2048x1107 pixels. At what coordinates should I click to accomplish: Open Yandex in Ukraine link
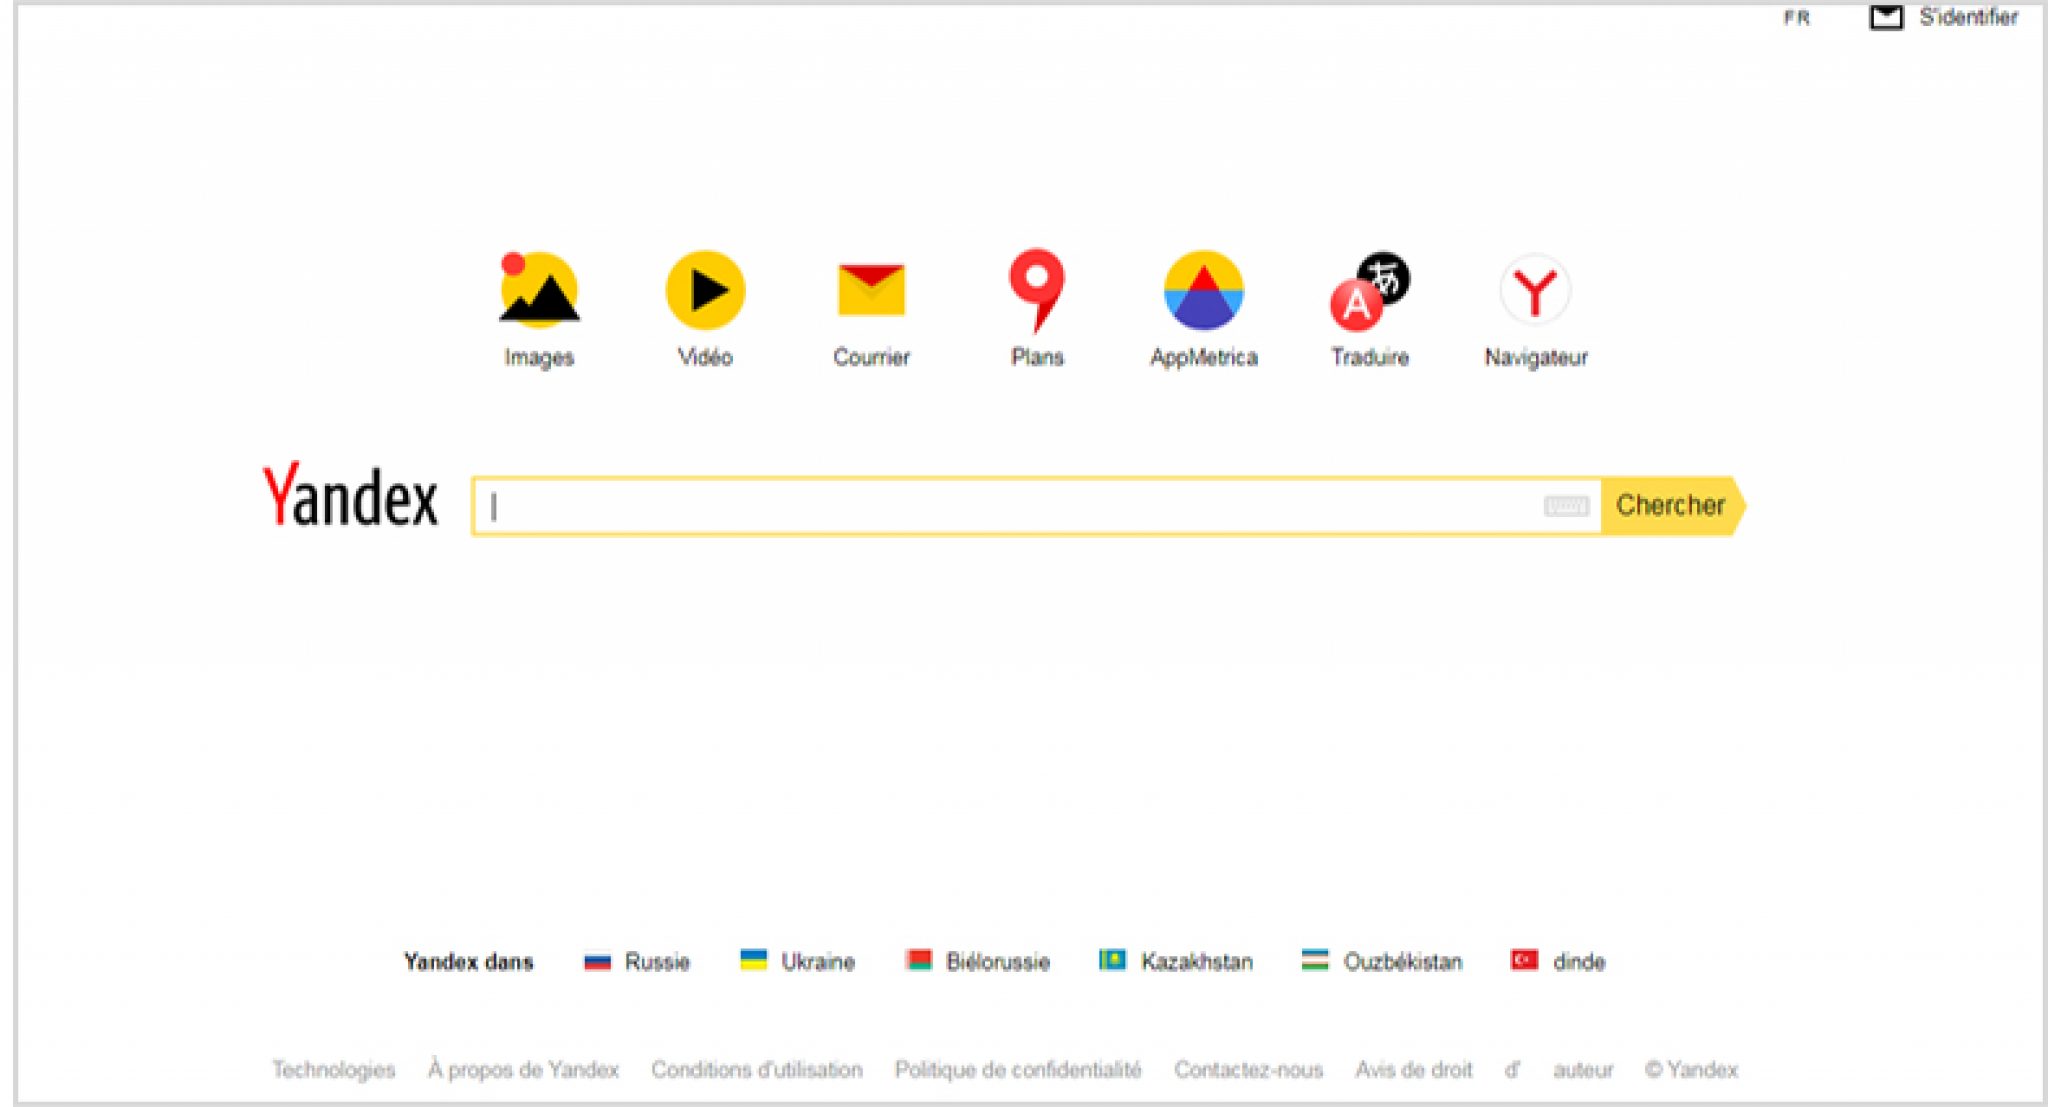(x=818, y=962)
